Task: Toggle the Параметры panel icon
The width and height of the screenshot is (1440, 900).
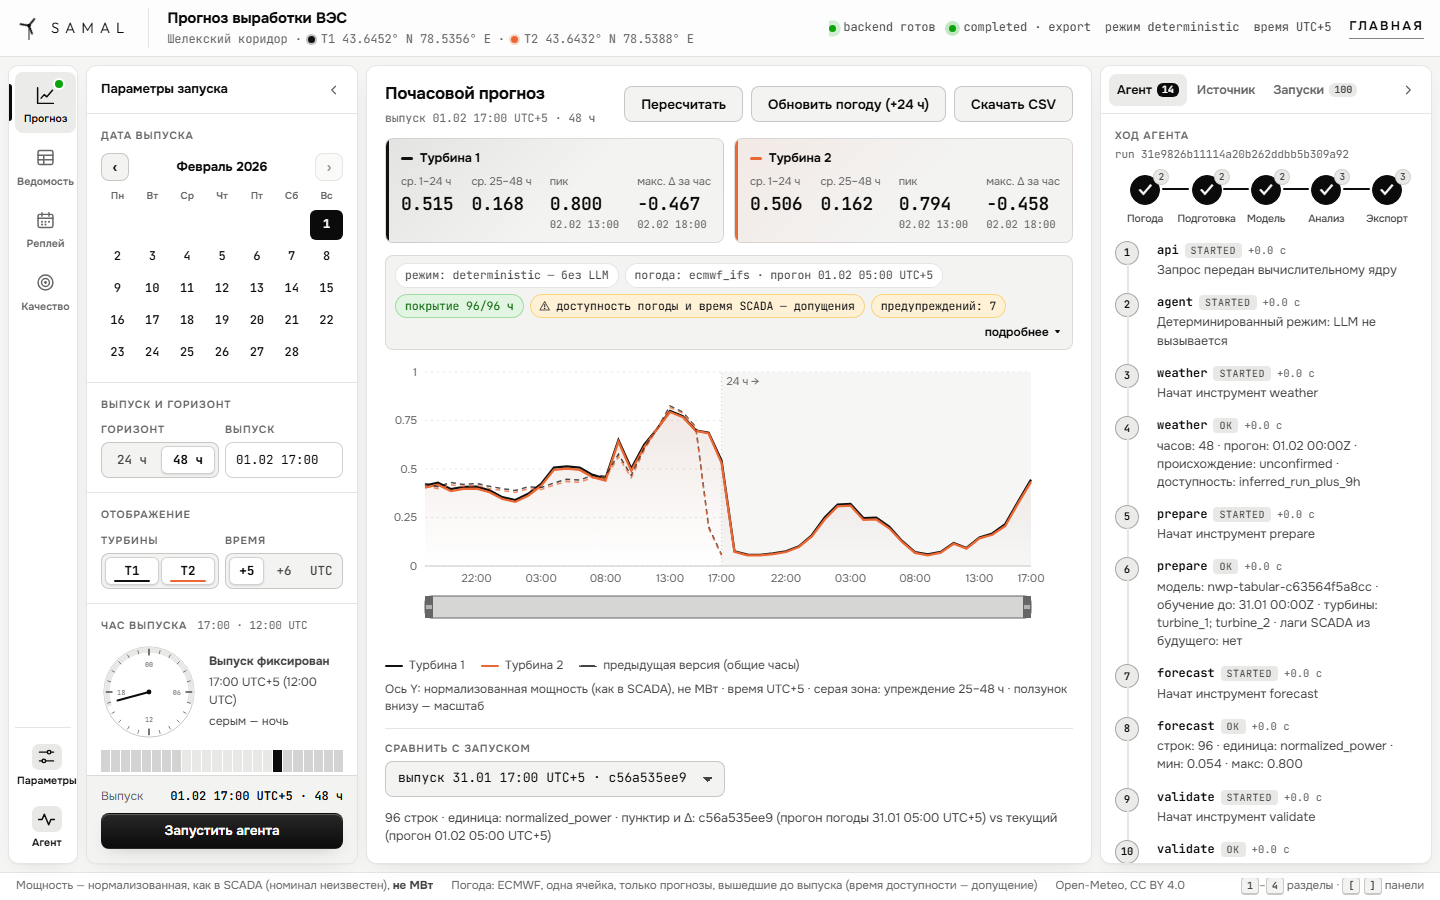Action: (46, 765)
